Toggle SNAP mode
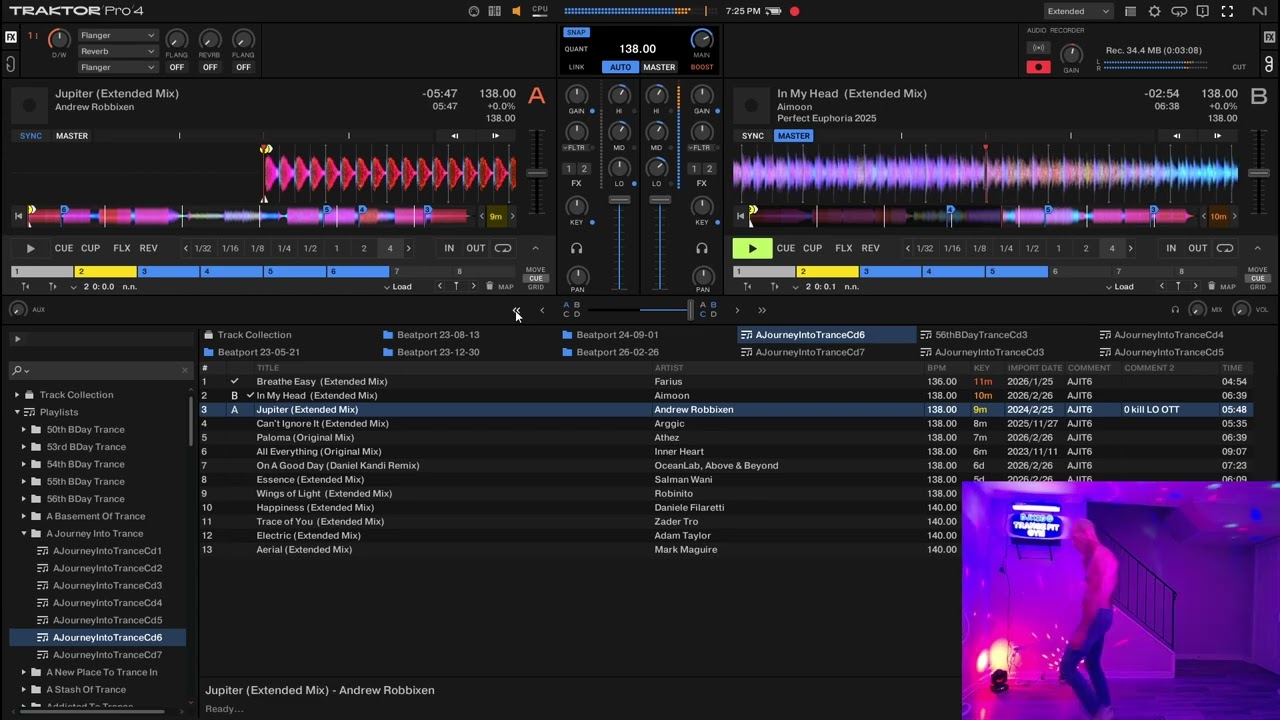The height and width of the screenshot is (720, 1280). click(x=576, y=32)
